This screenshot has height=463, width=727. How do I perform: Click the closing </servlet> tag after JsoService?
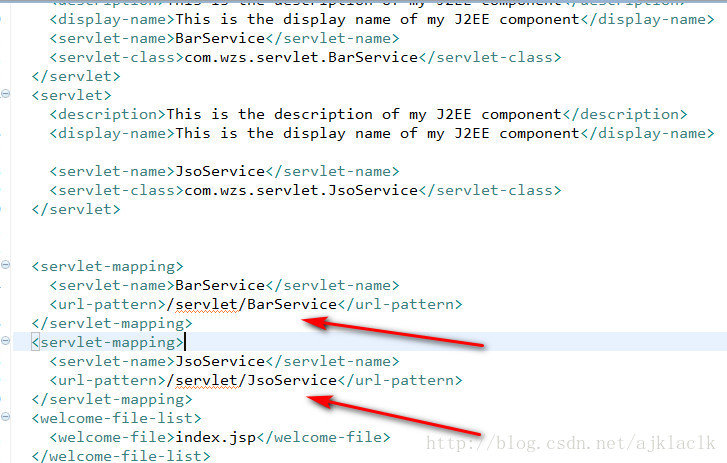pos(76,209)
